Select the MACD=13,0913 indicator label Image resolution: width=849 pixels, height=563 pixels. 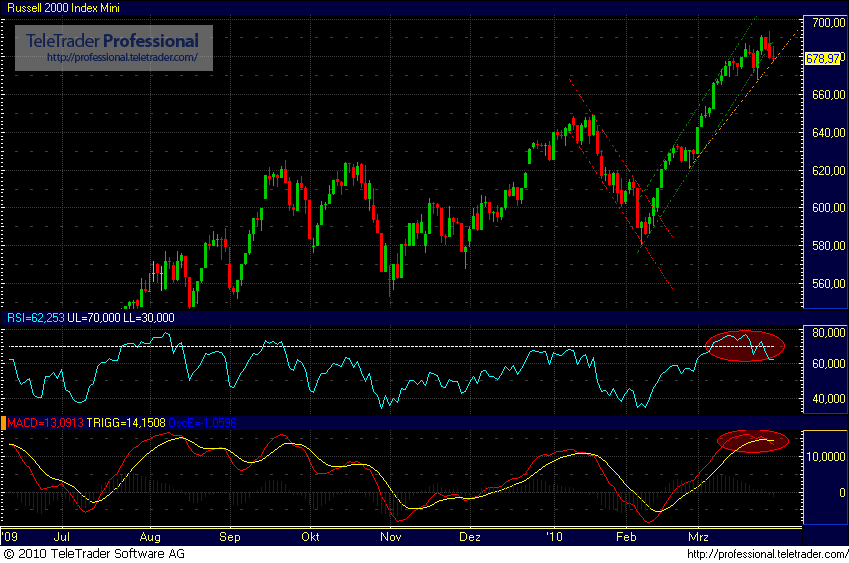point(45,423)
